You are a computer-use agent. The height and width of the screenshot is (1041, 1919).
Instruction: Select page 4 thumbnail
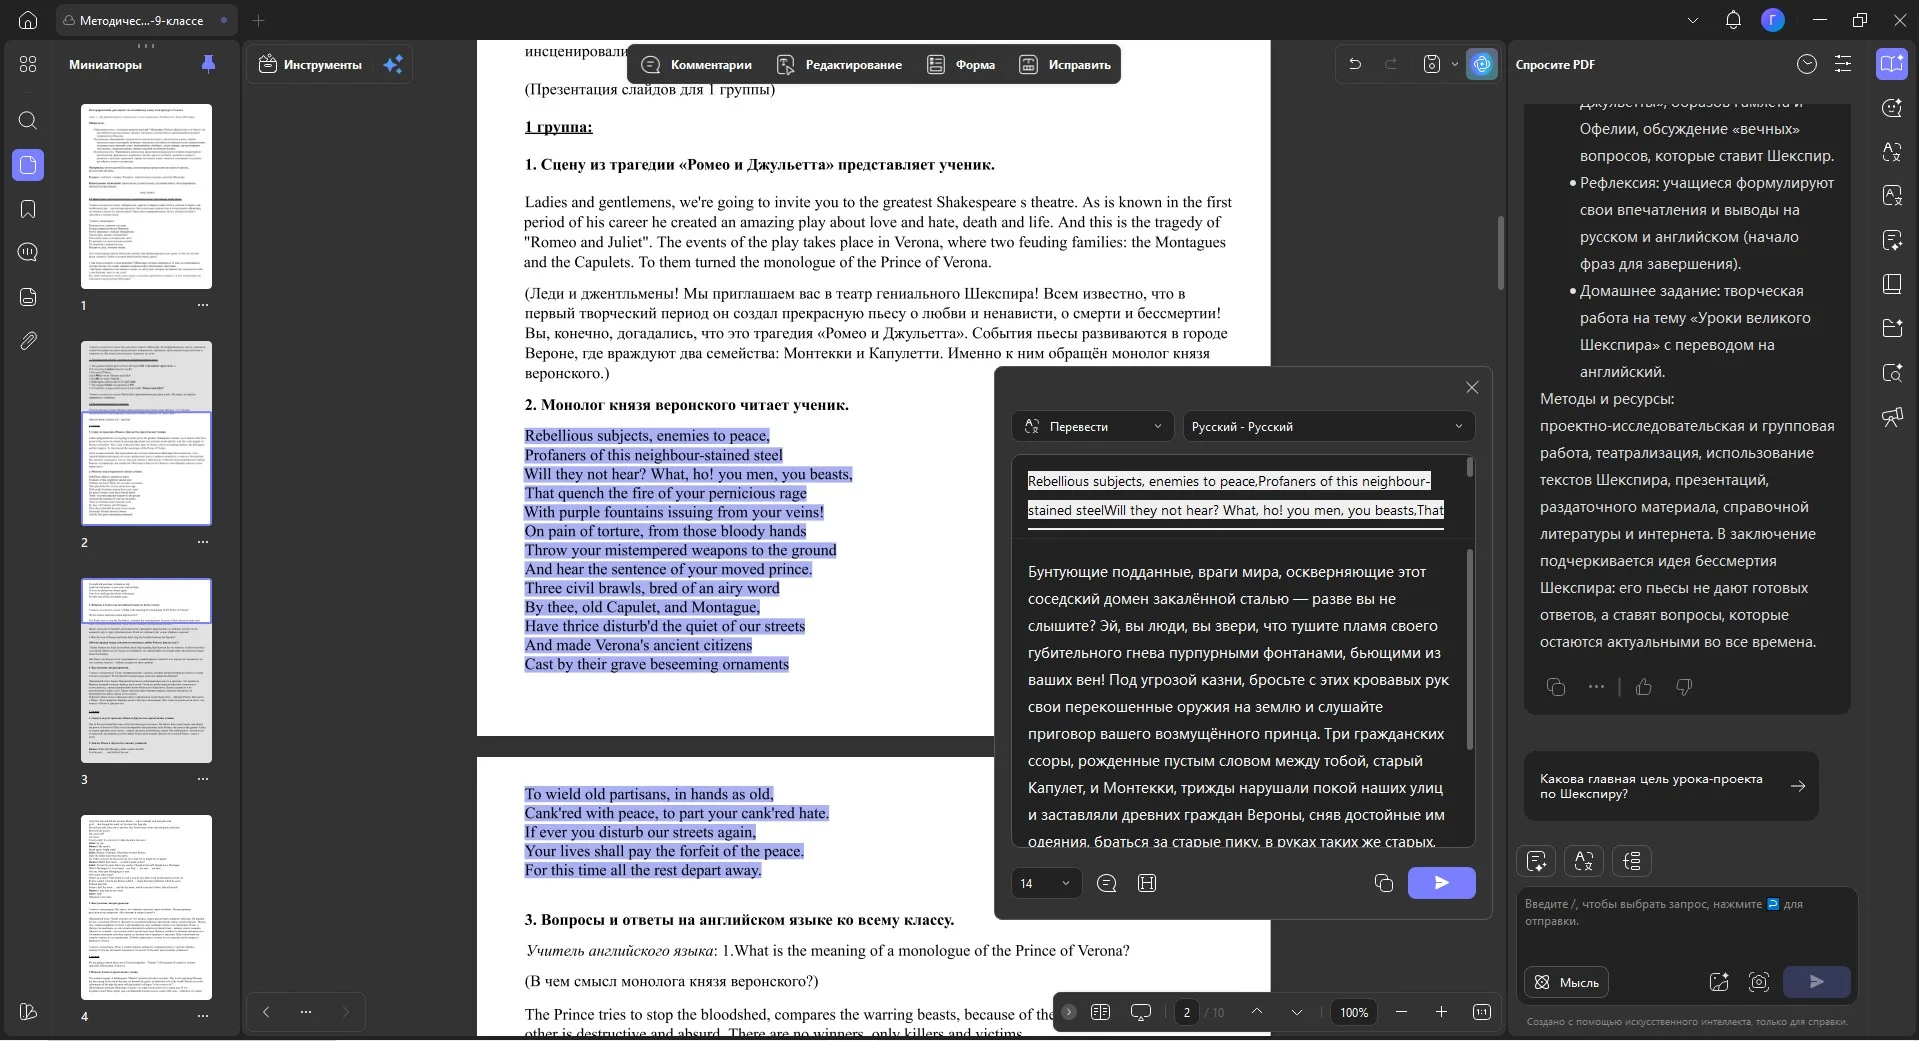(x=146, y=907)
